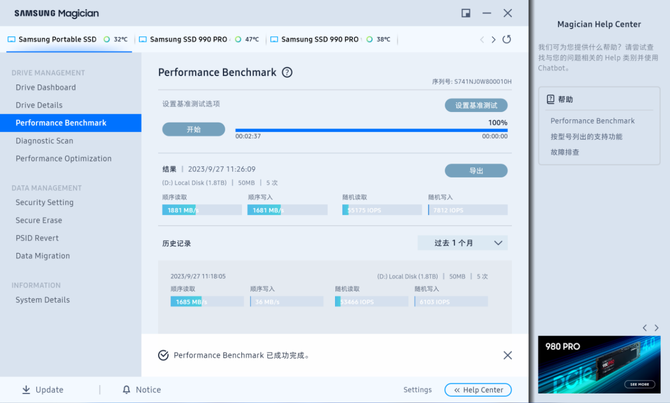Click the 开始 start benchmark button
This screenshot has width=670, height=403.
[x=194, y=129]
